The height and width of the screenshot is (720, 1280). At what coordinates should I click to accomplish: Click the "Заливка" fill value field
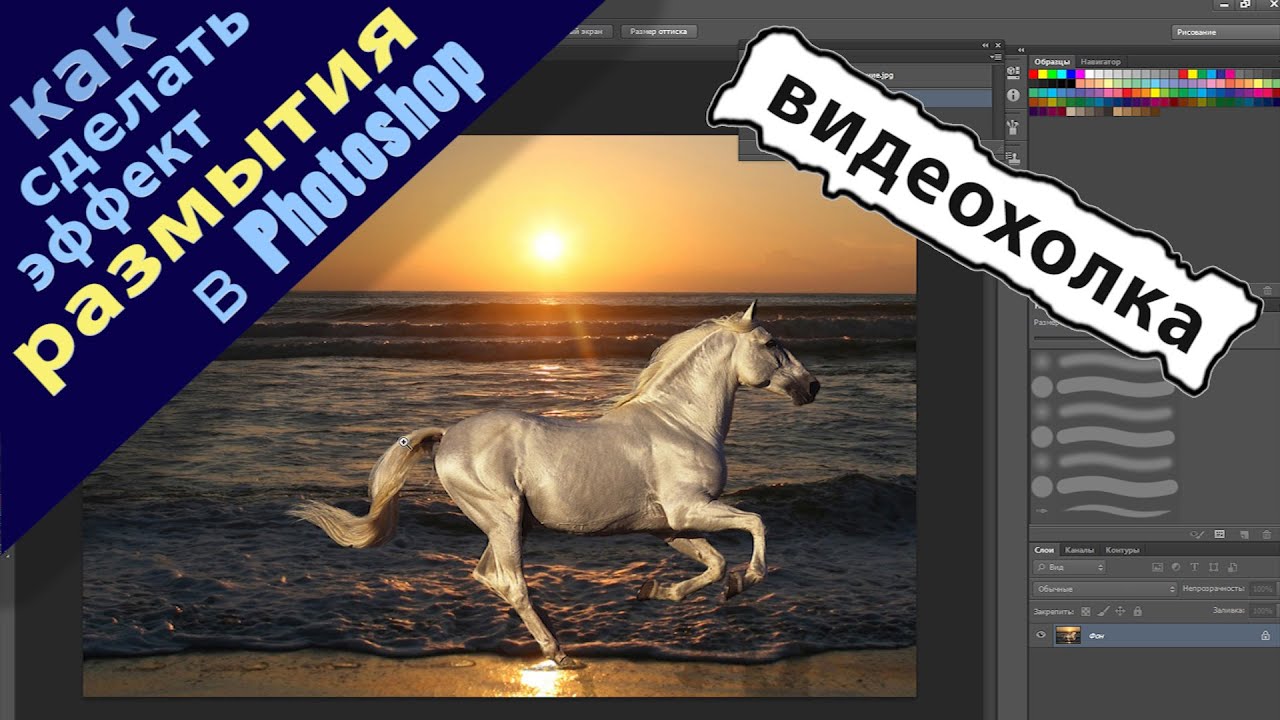click(1262, 611)
